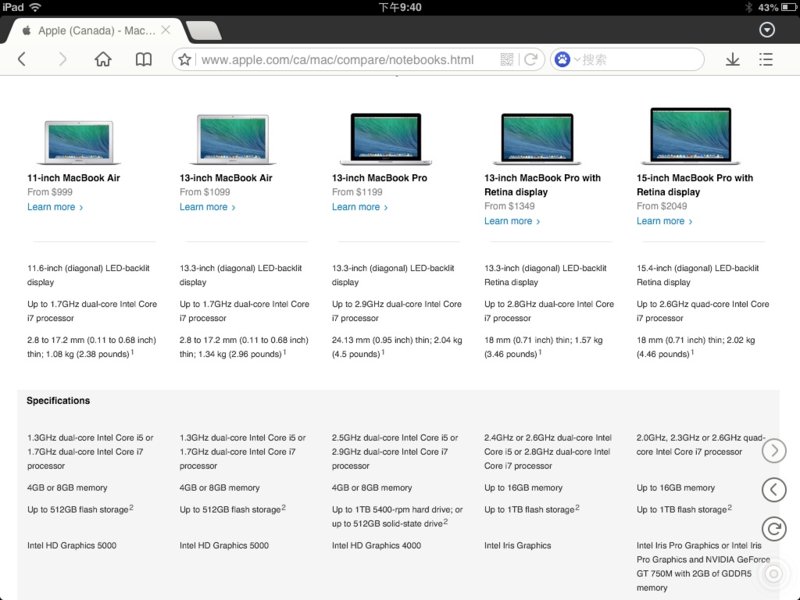Select the Apple (Canada) tab
The image size is (800, 600).
tap(95, 31)
